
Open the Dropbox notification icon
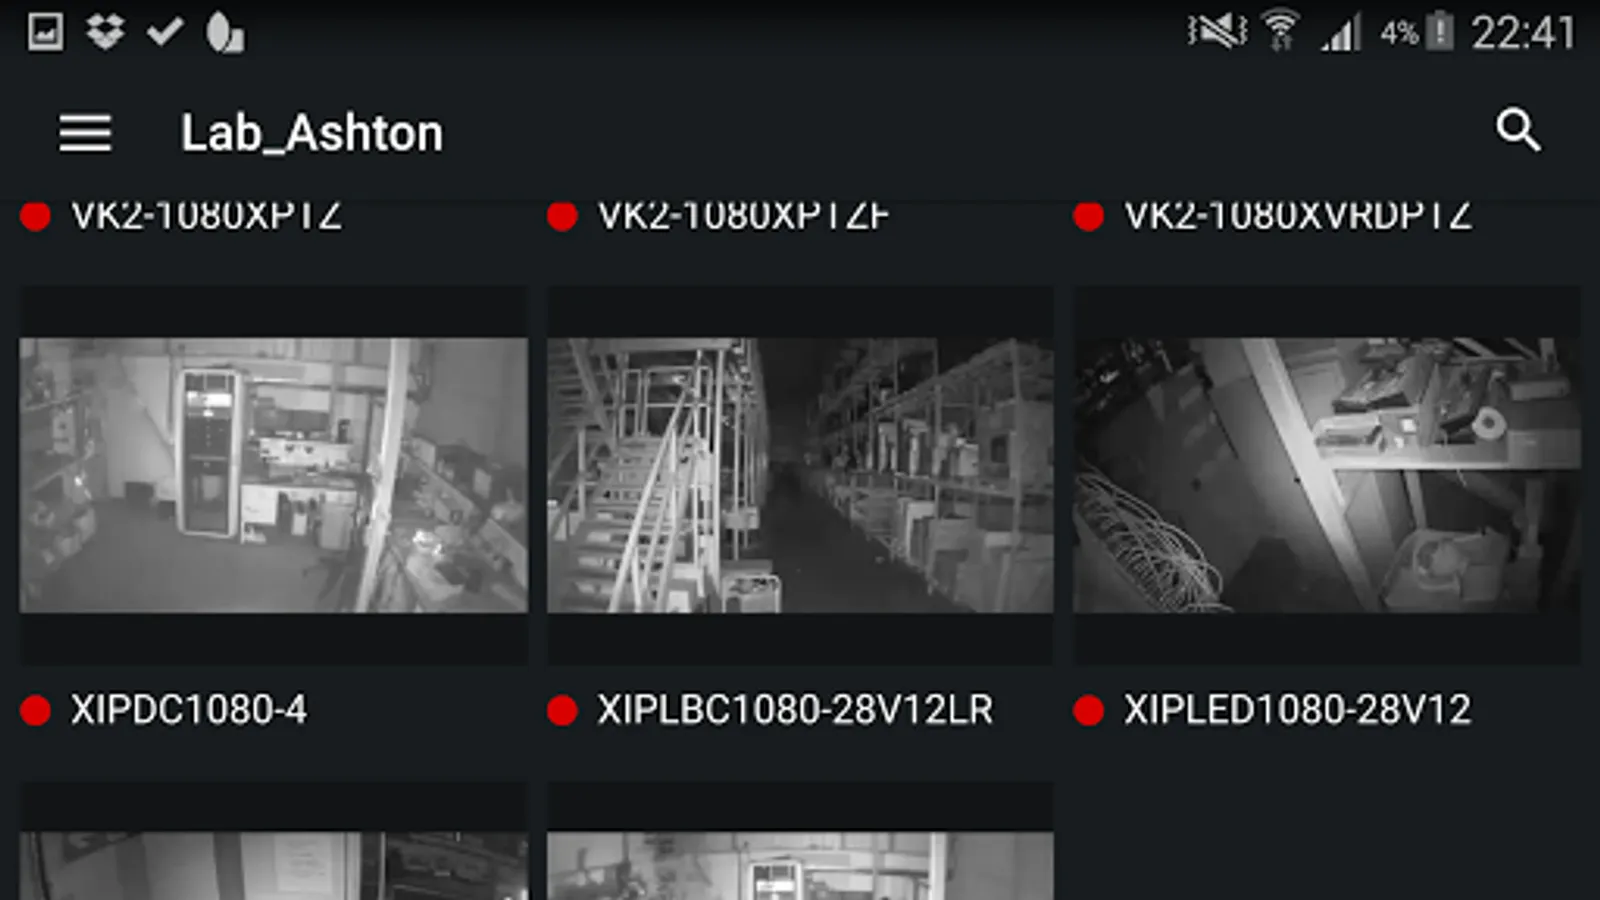105,32
